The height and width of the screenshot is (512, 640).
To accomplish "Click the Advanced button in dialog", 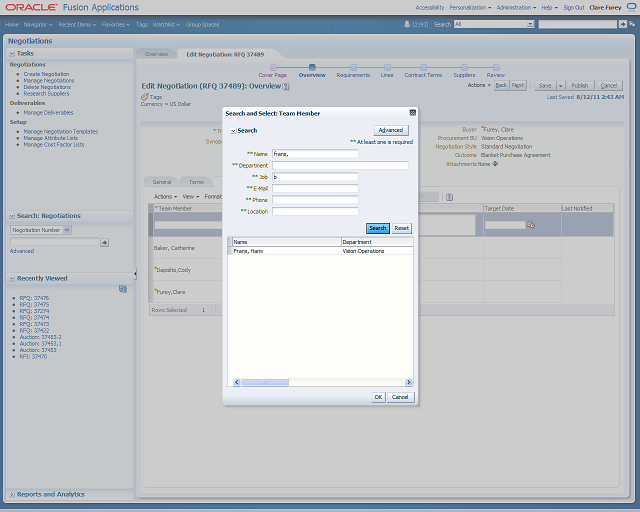I will [x=391, y=130].
